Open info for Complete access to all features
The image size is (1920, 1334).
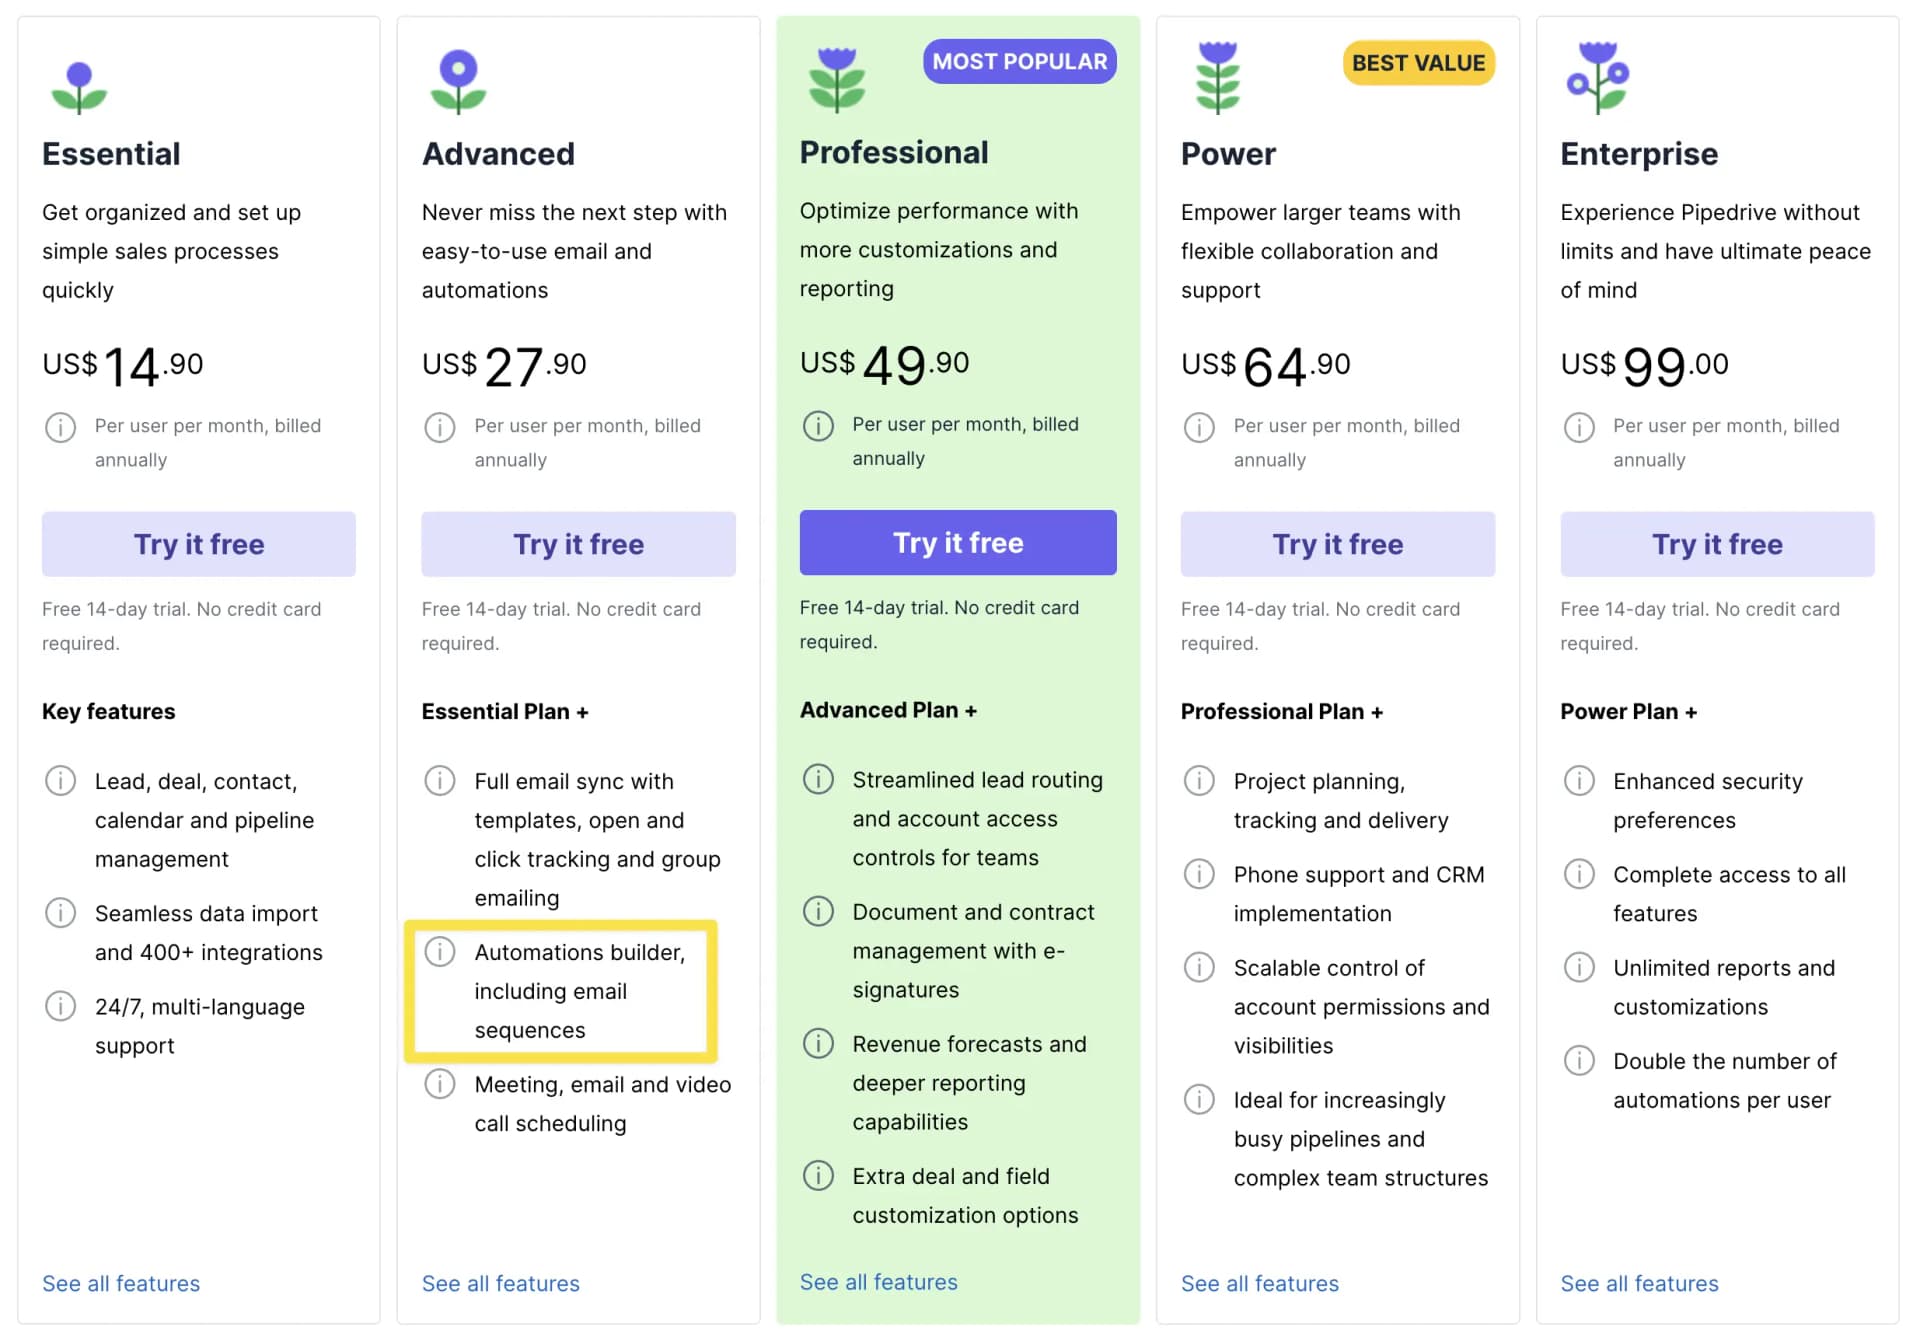(1579, 873)
